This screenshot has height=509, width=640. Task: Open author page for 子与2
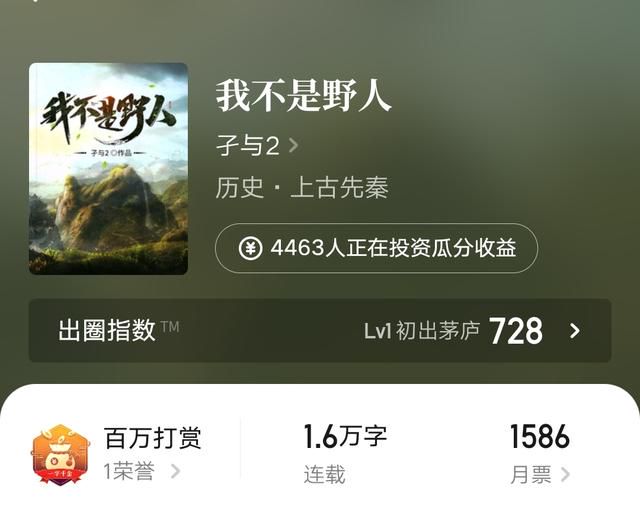coord(248,145)
